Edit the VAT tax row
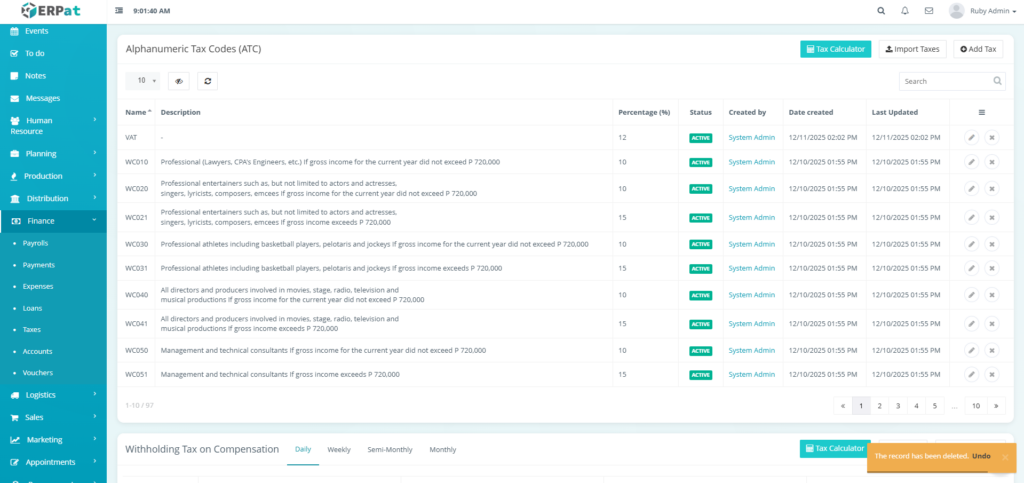The image size is (1024, 483). 971,137
